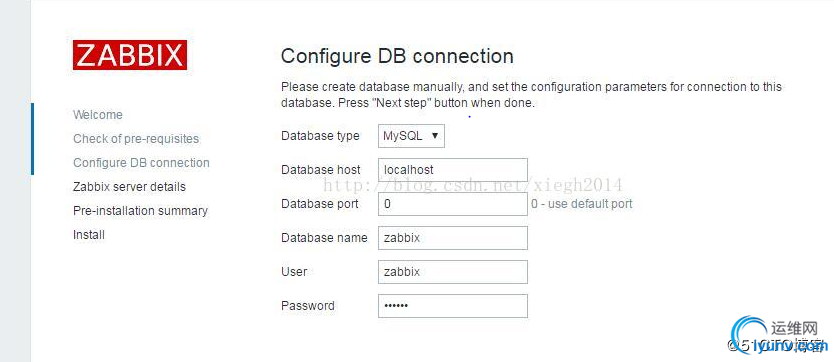This screenshot has height=362, width=834.
Task: Open the Pre-installation summary step
Action: [x=140, y=211]
